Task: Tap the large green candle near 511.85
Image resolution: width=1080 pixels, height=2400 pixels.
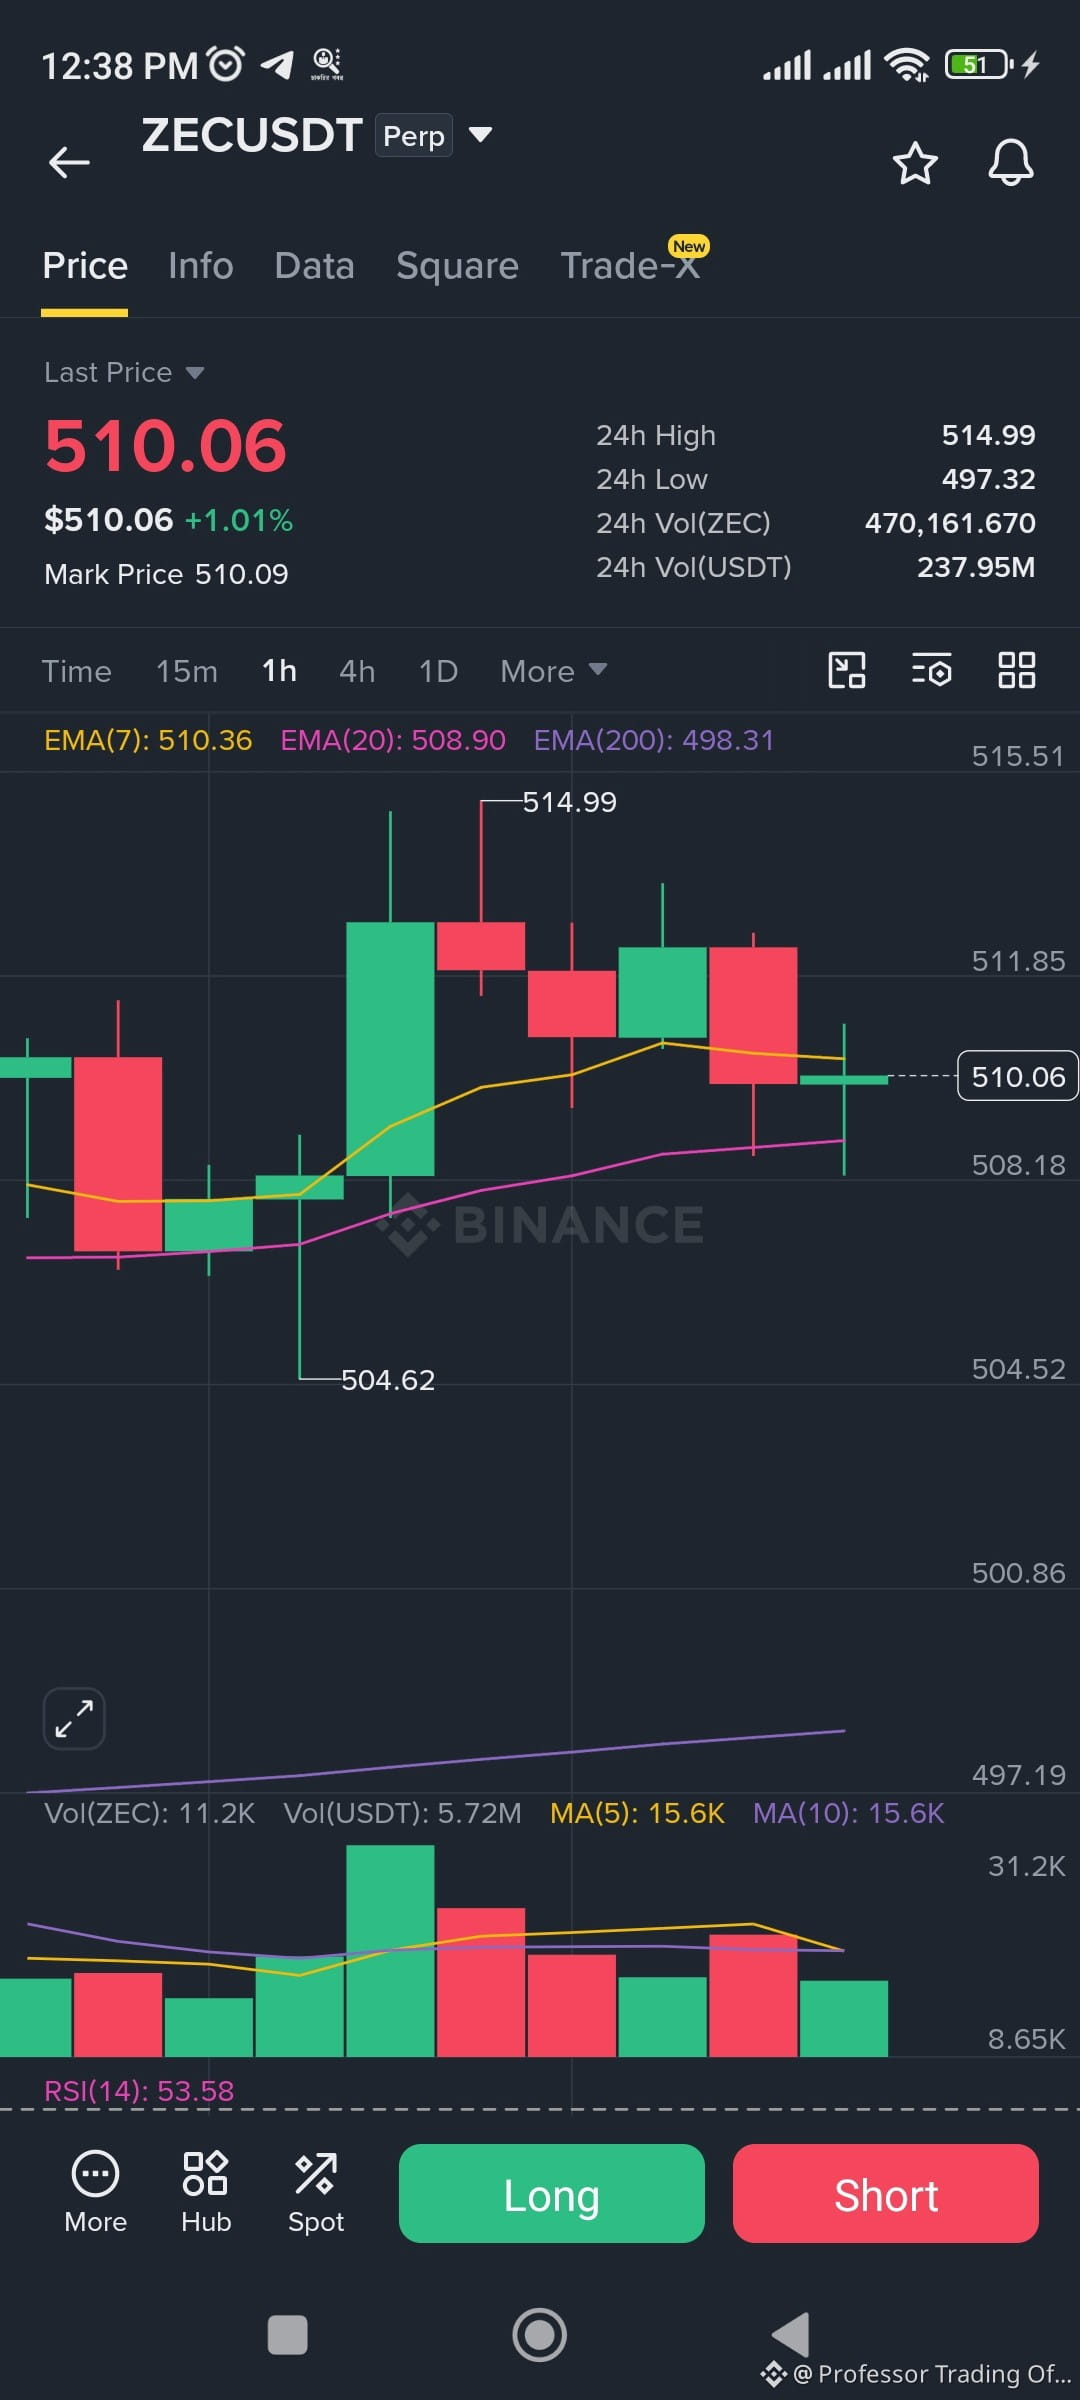Action: click(390, 1048)
